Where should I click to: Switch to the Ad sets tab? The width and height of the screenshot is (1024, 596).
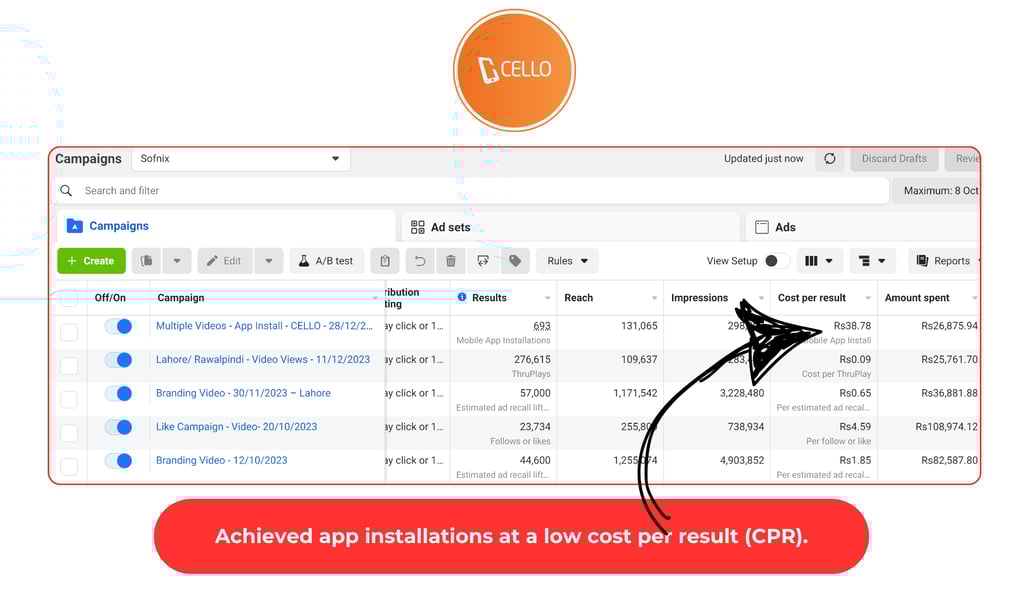click(570, 227)
